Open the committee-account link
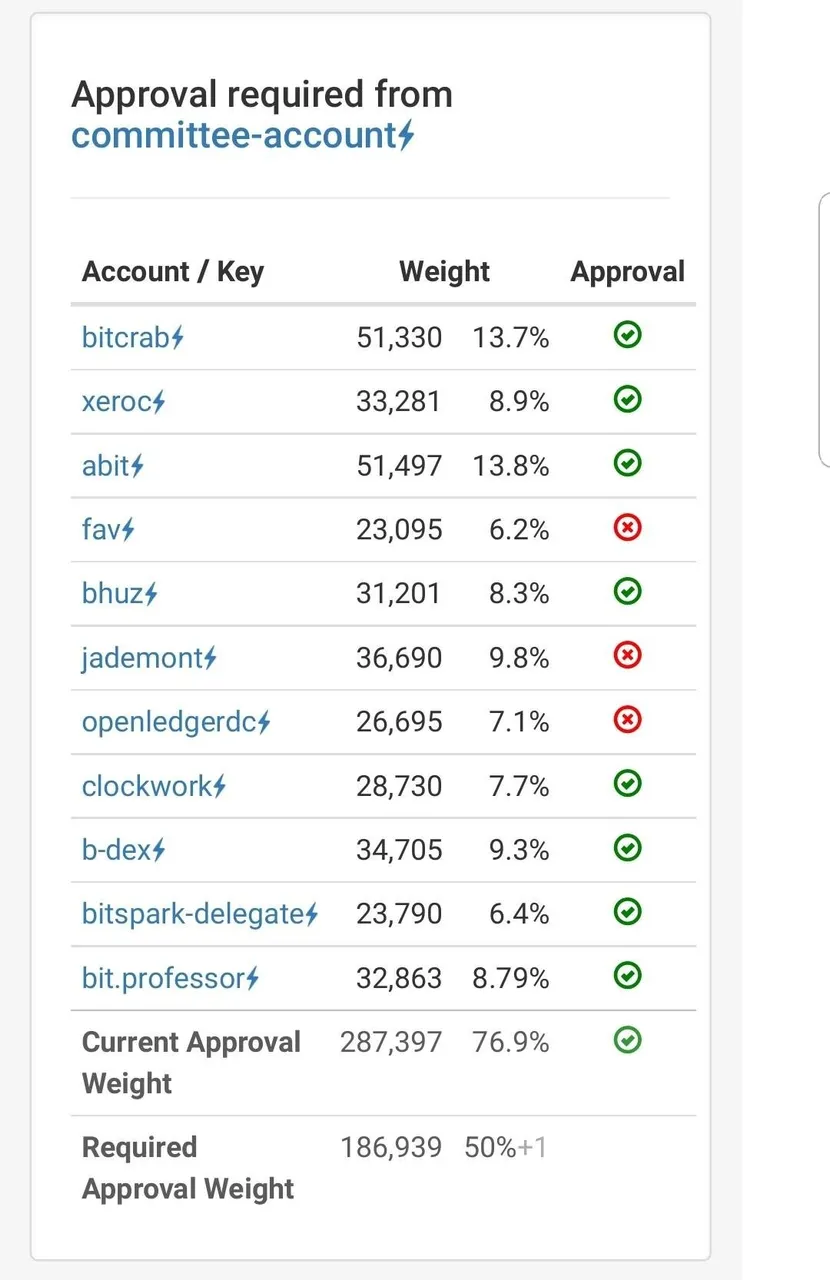The image size is (830, 1280). [x=235, y=135]
